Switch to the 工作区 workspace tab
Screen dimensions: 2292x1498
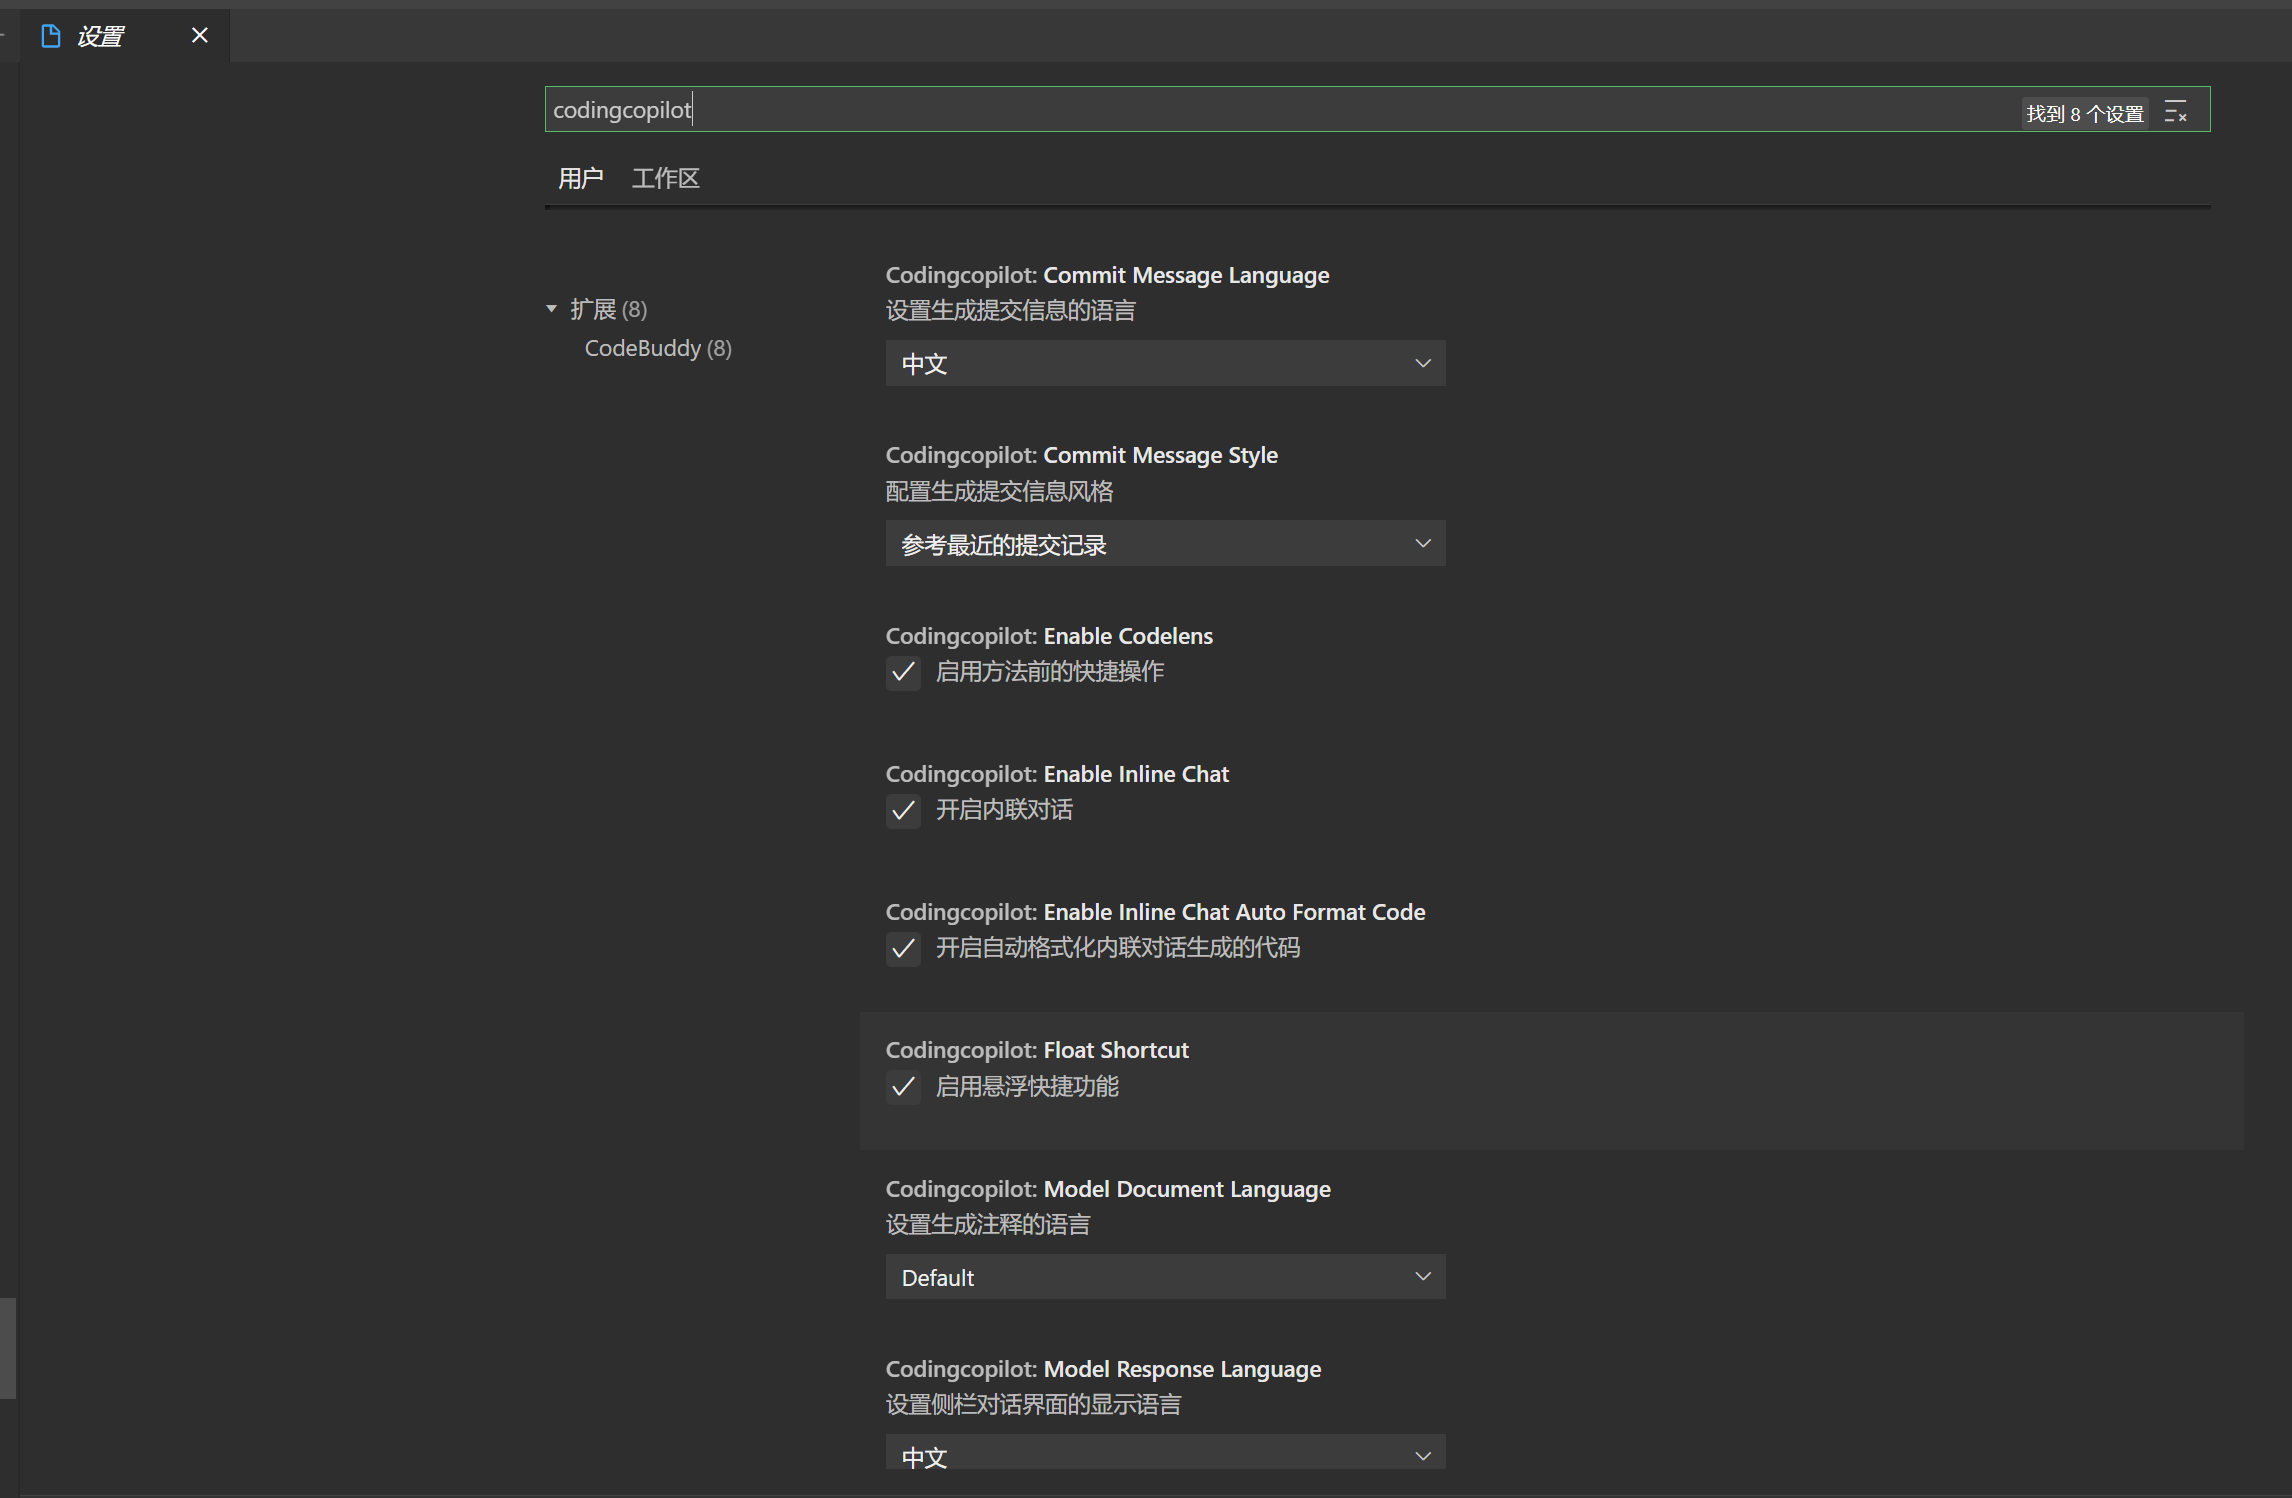click(665, 179)
